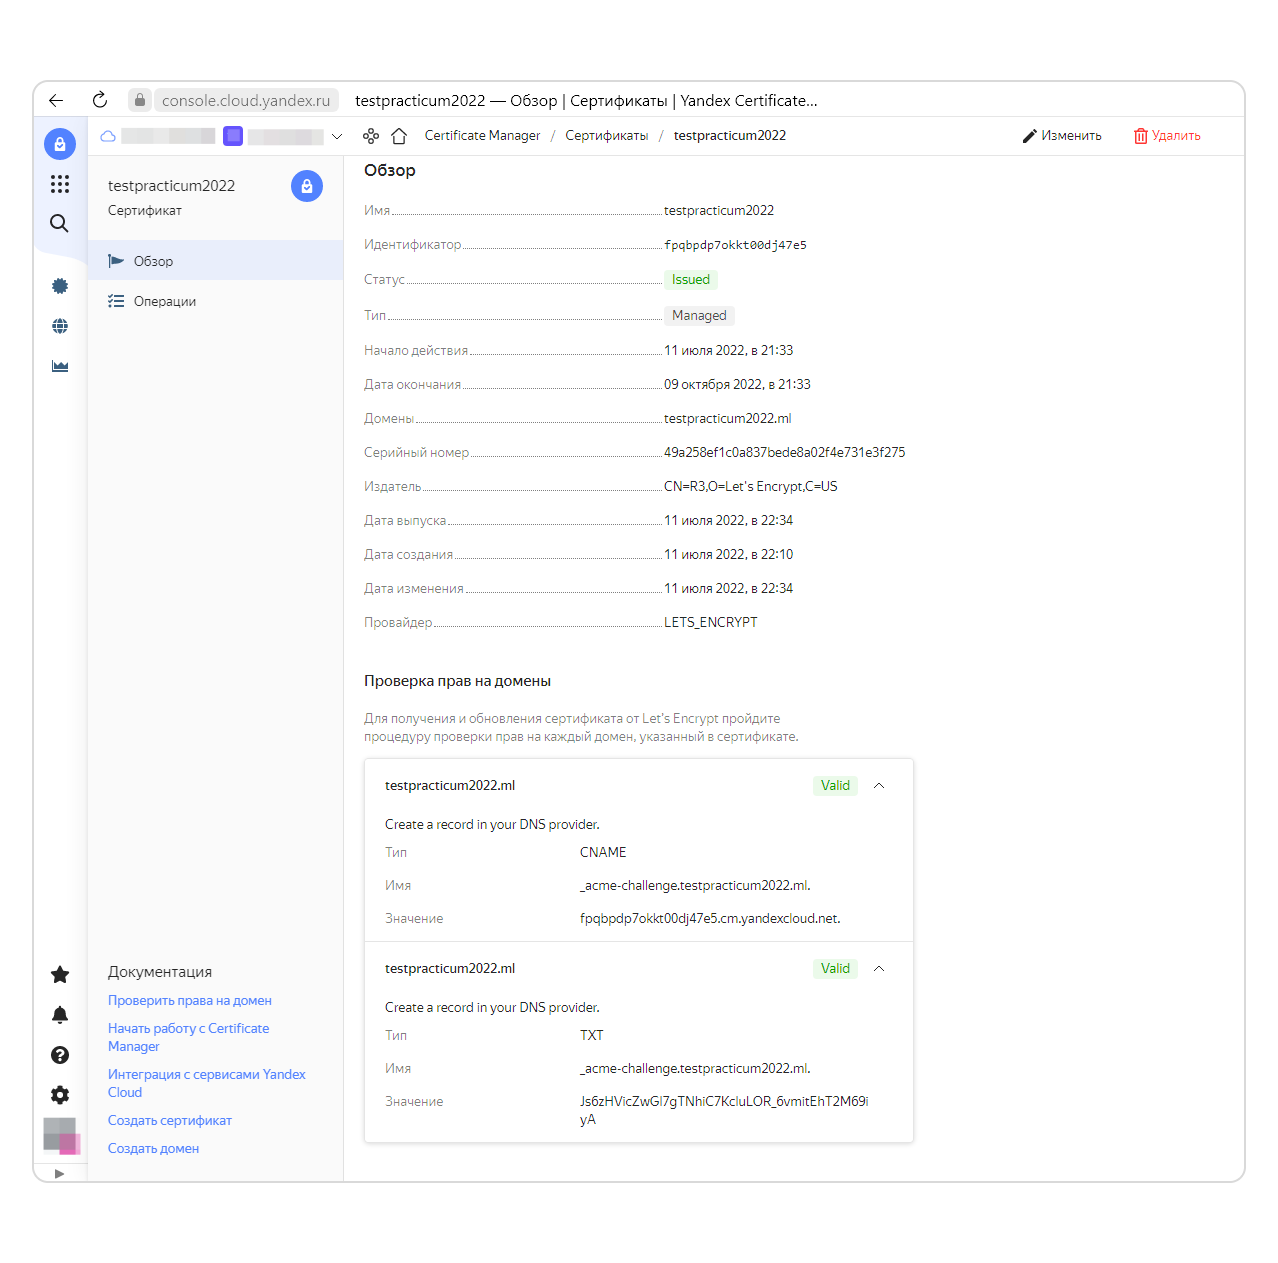Click the purple folder square icon
Viewport: 1278px width, 1263px height.
click(x=233, y=136)
